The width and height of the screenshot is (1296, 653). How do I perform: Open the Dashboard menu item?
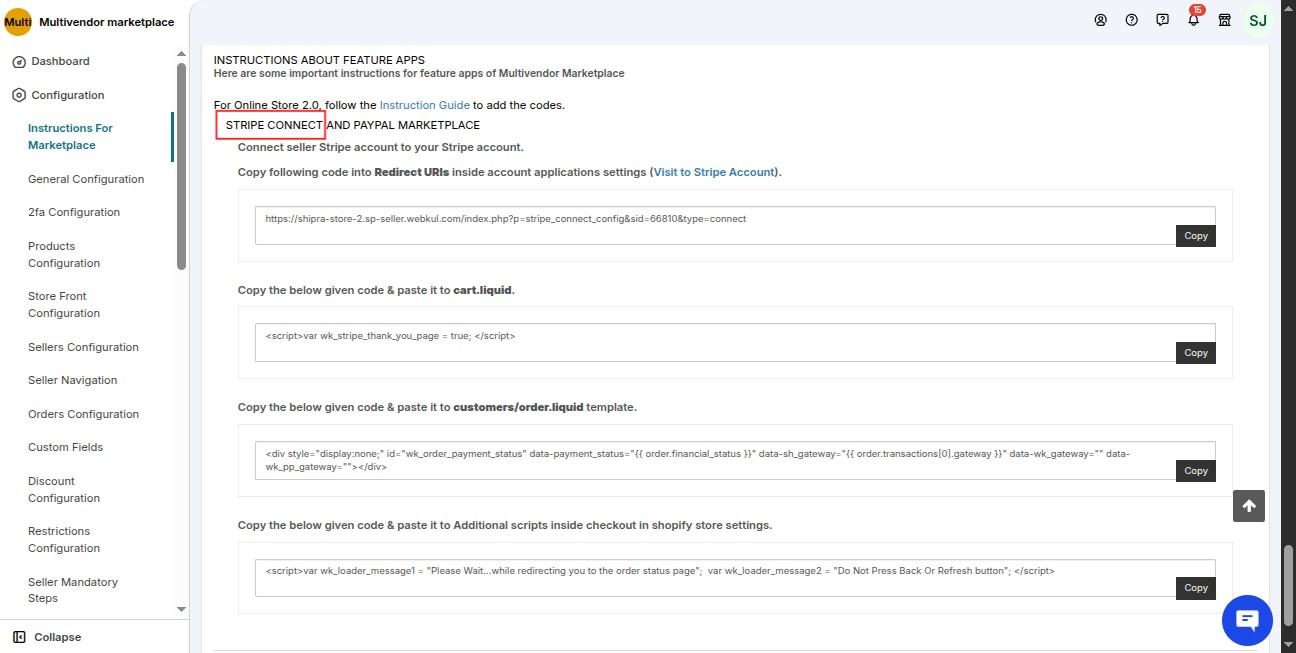(x=60, y=61)
